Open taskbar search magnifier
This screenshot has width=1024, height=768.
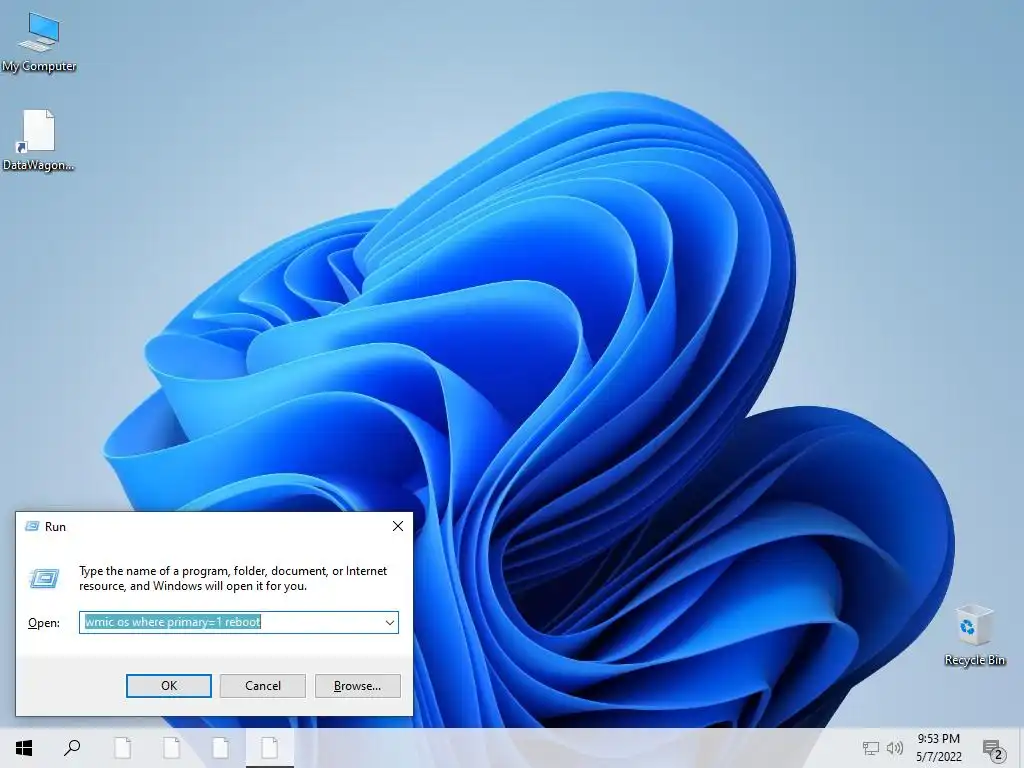coord(72,748)
